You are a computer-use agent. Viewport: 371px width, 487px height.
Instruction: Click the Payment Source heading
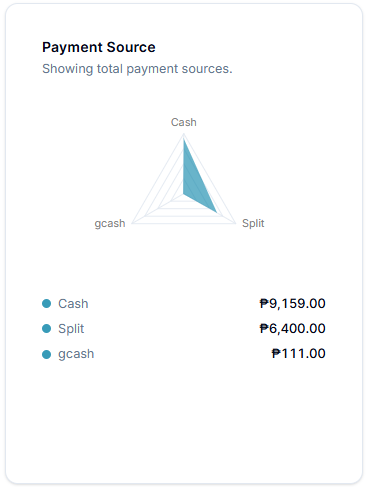coord(99,47)
